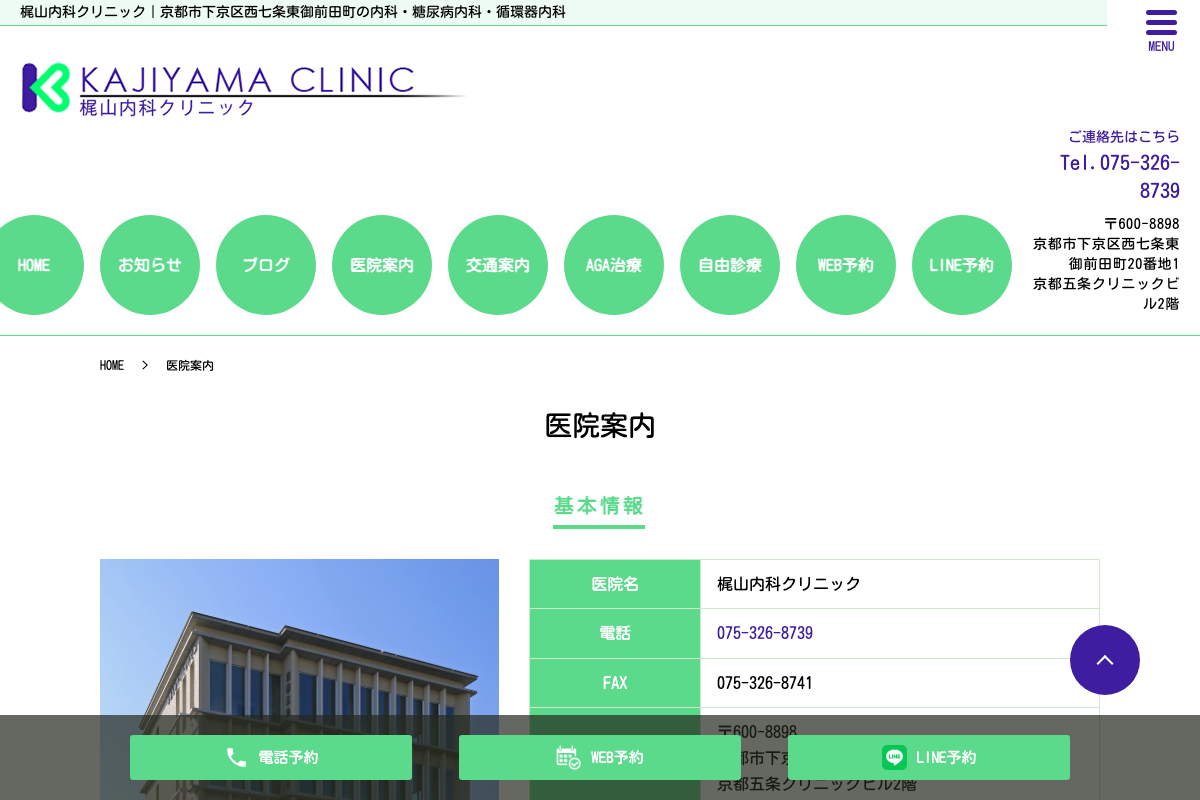
Task: Select the AGA治療 circular icon
Action: (x=613, y=265)
